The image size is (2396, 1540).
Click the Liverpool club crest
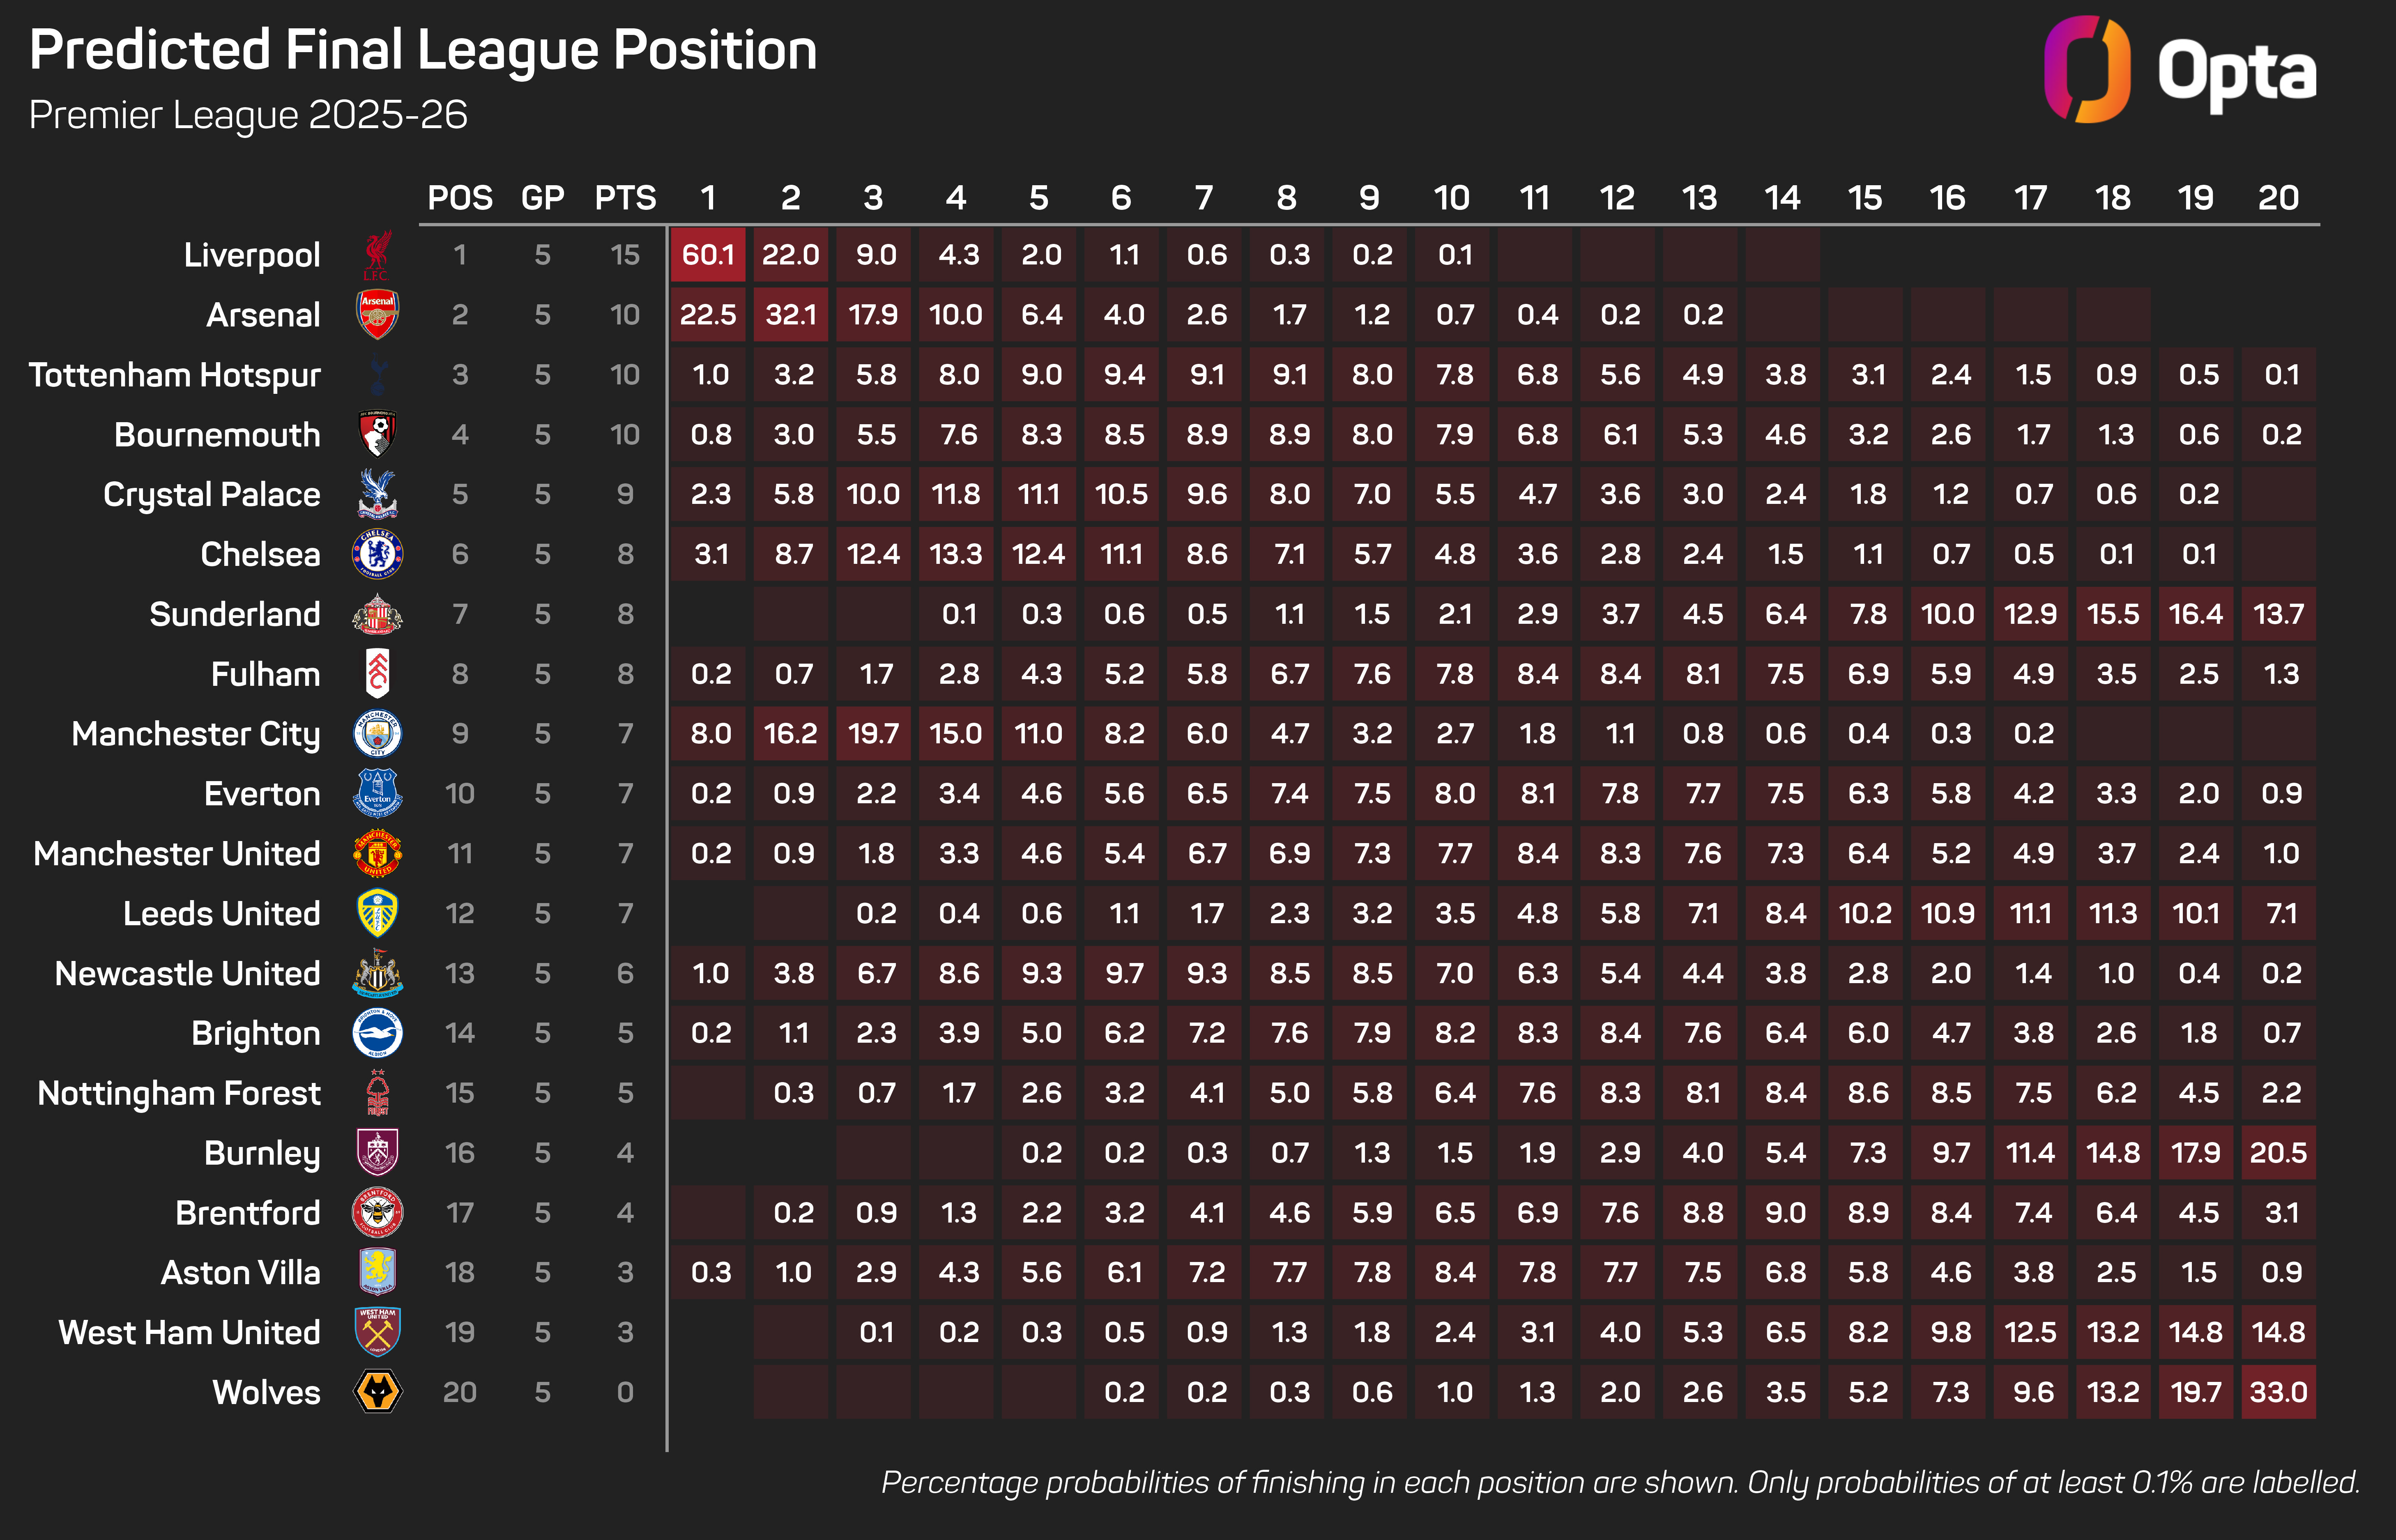(377, 256)
